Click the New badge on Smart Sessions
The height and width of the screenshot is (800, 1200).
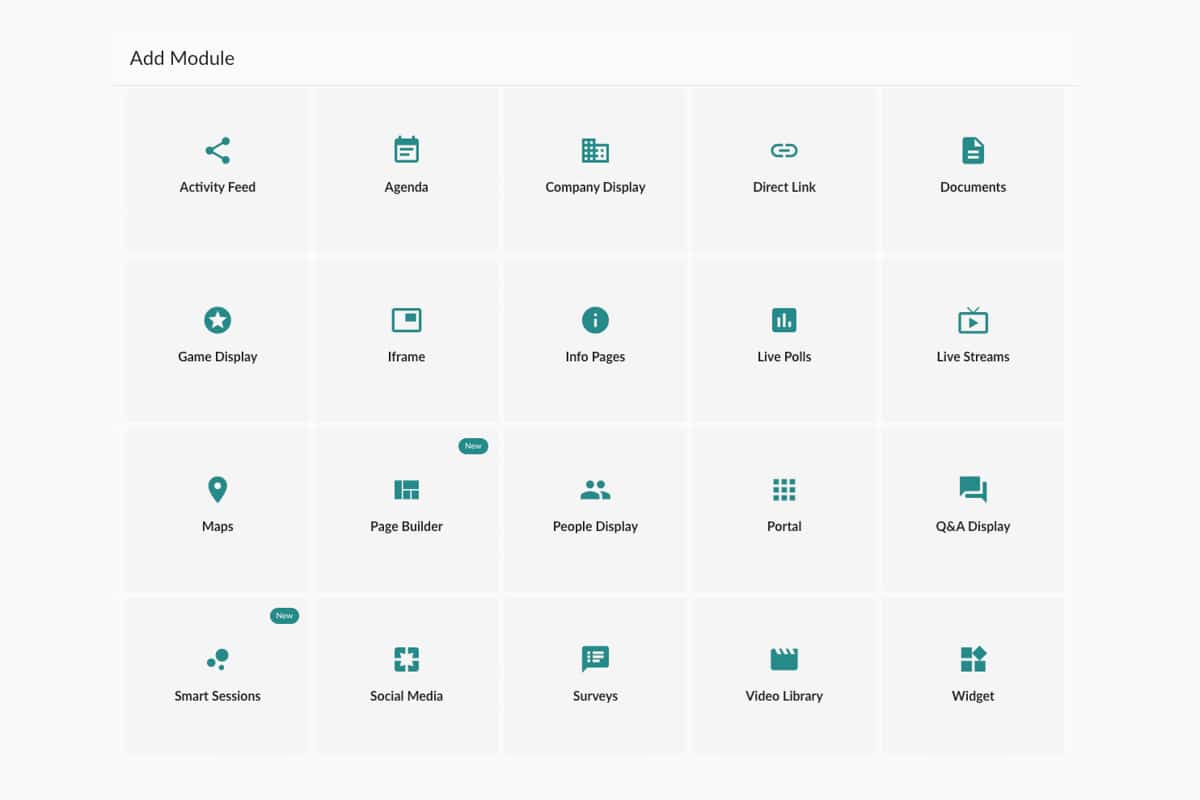(x=284, y=616)
